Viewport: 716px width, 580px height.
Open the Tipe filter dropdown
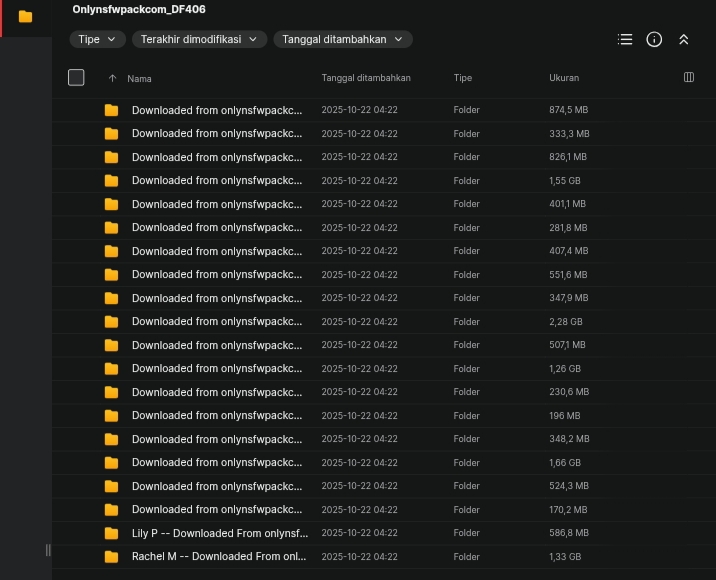[97, 39]
